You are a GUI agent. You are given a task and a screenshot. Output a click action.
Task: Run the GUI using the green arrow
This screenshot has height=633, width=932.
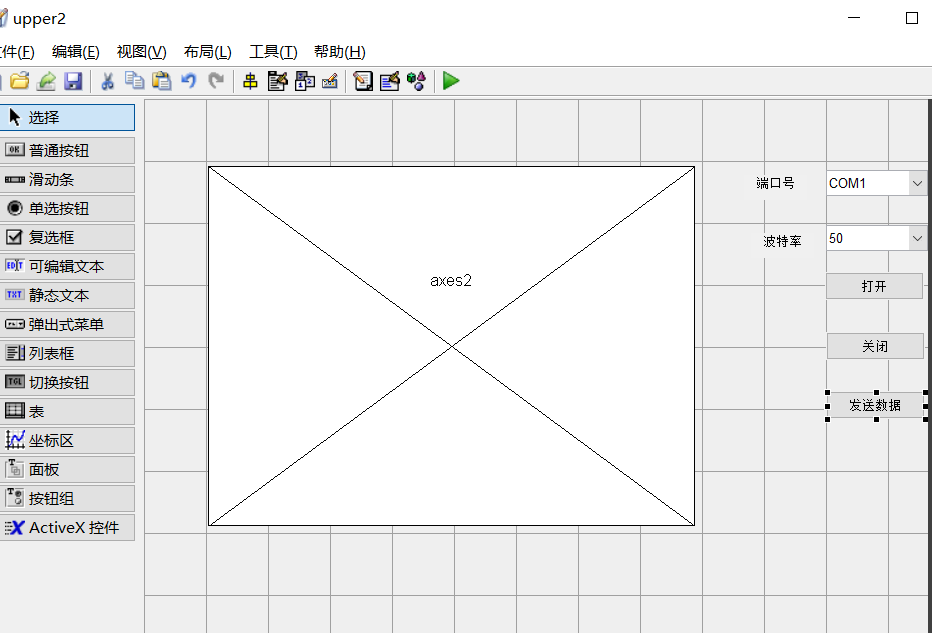click(450, 81)
